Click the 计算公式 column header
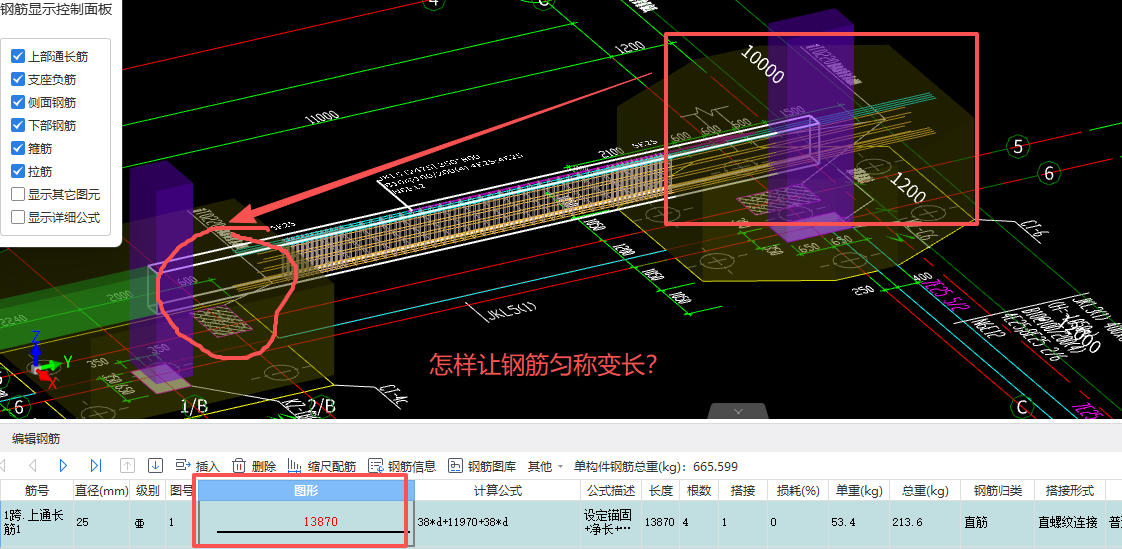 point(498,490)
